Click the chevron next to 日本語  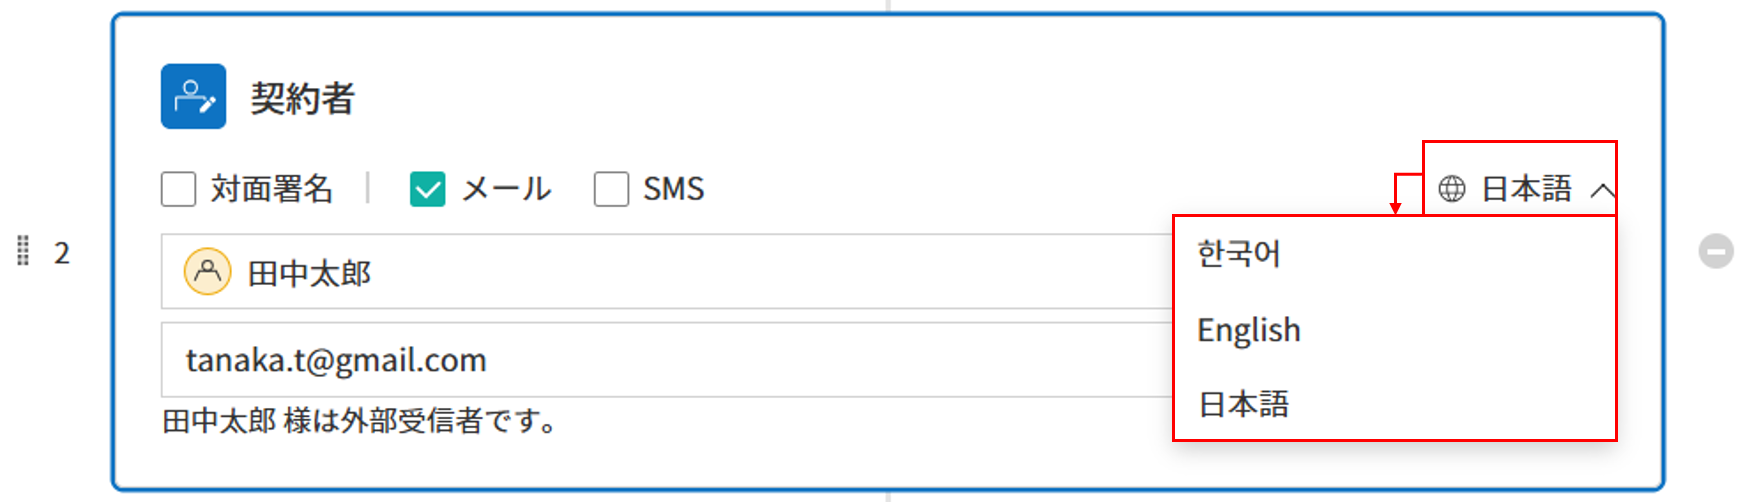click(x=1602, y=189)
